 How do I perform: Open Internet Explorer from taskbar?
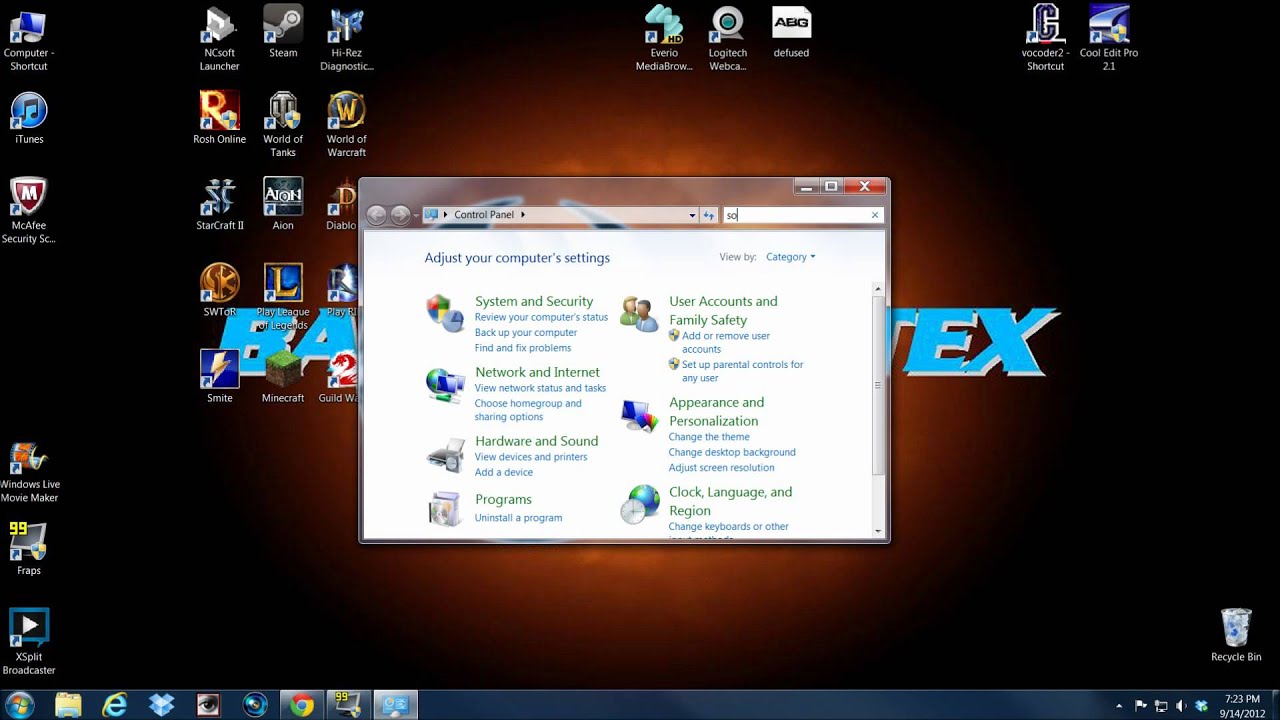point(115,705)
